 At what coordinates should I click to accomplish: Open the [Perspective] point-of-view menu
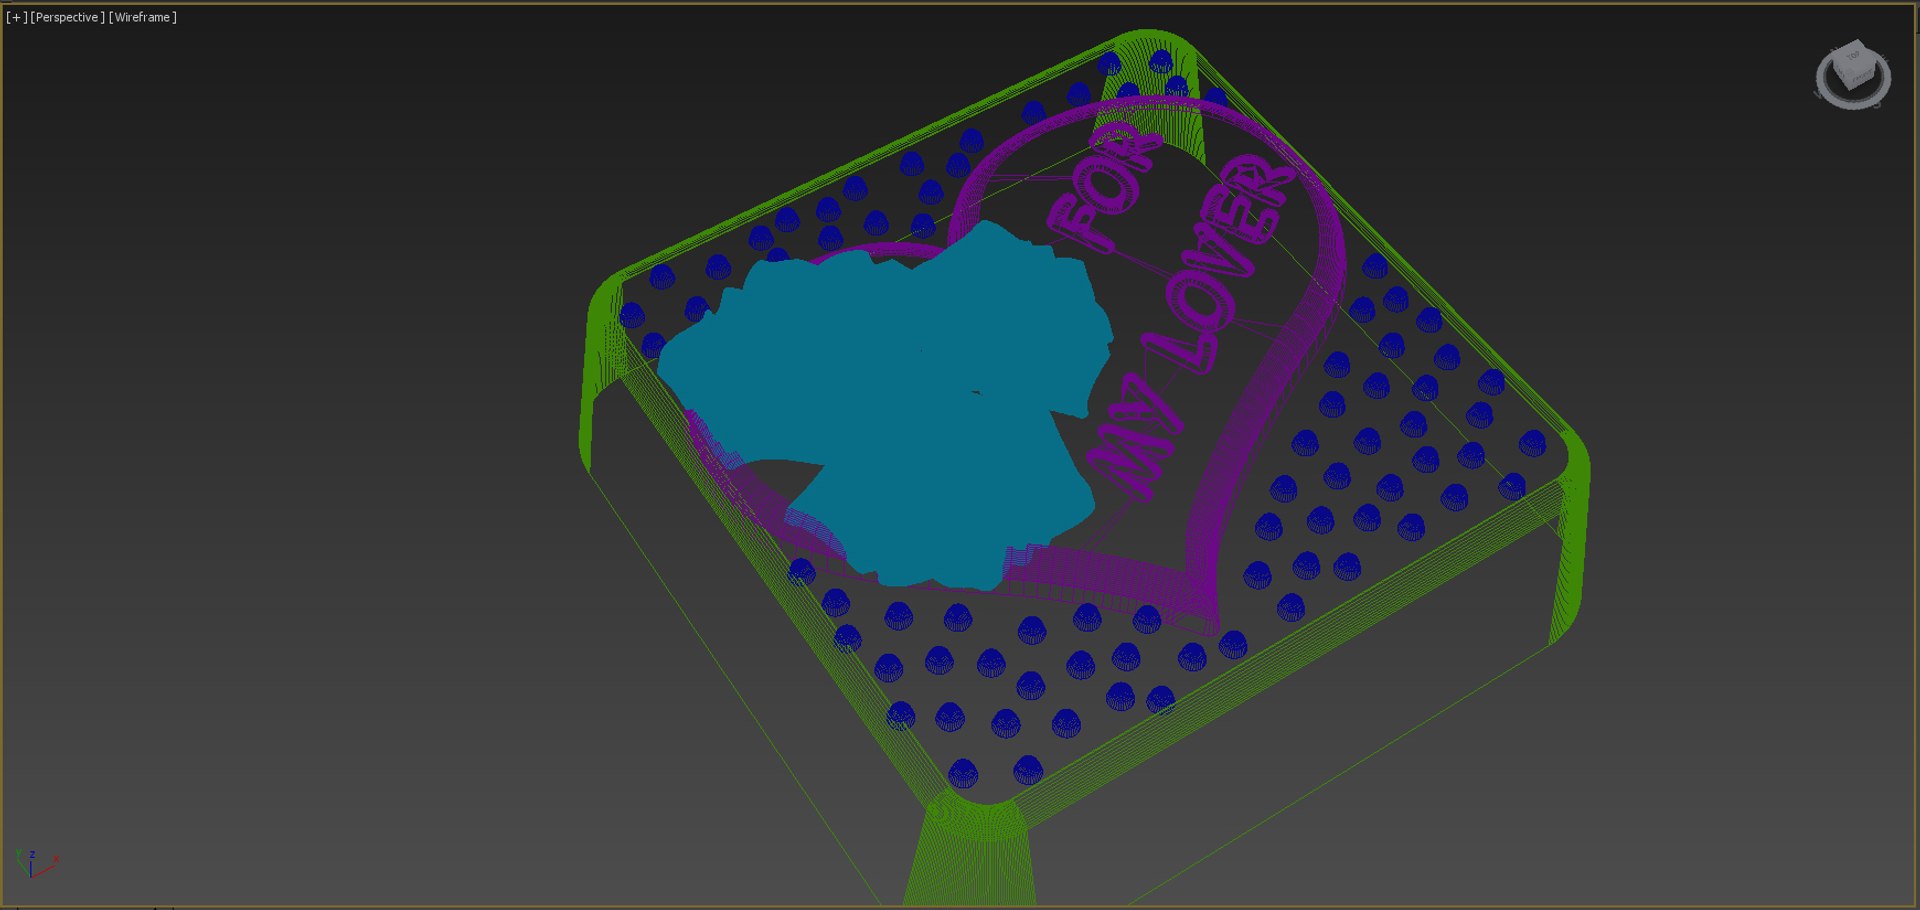(67, 17)
